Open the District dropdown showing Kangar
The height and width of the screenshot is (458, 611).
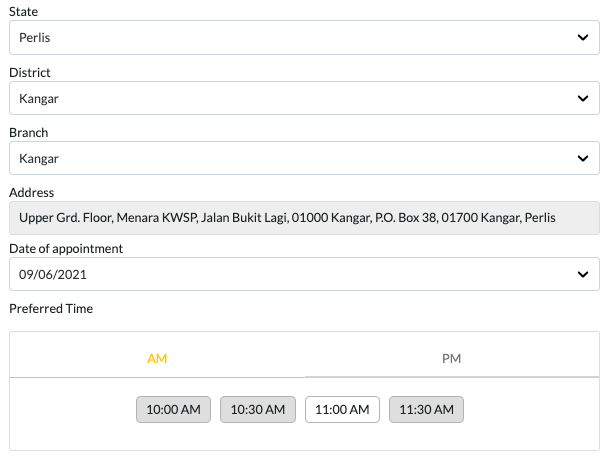coord(304,98)
